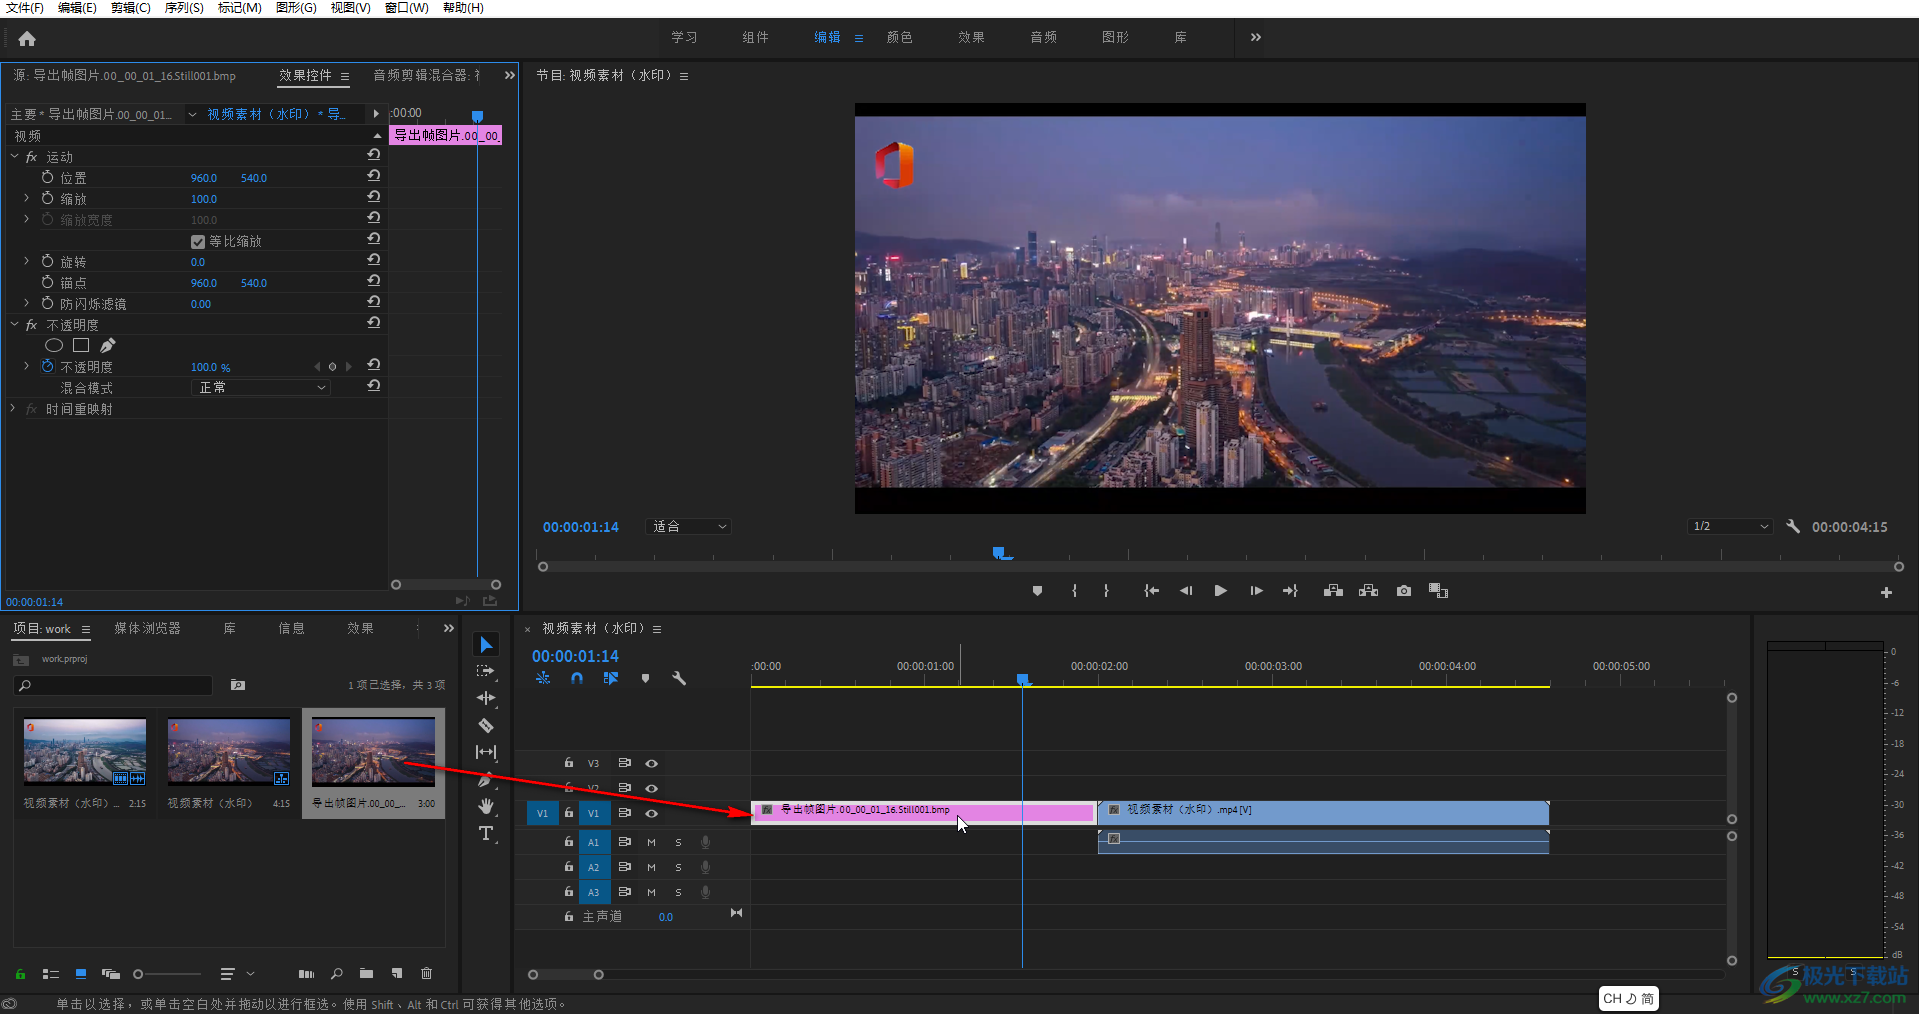Select free draw bezier pen mask
Viewport: 1919px width, 1014px height.
click(x=108, y=345)
